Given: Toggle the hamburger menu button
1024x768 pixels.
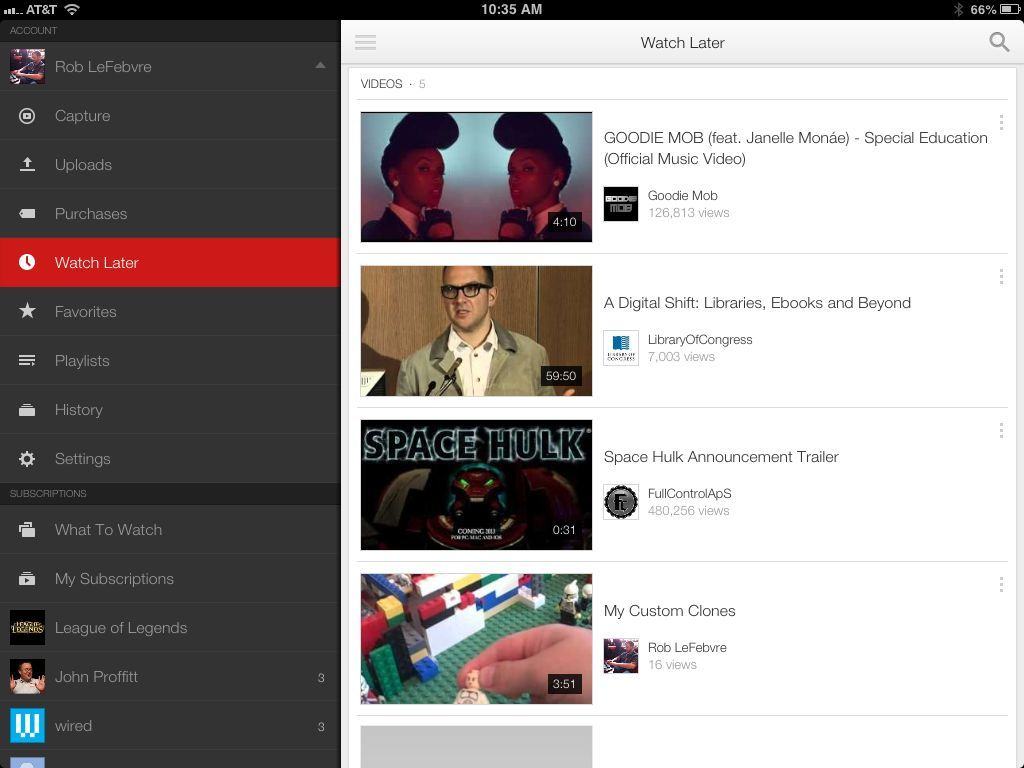Looking at the screenshot, I should tap(365, 42).
